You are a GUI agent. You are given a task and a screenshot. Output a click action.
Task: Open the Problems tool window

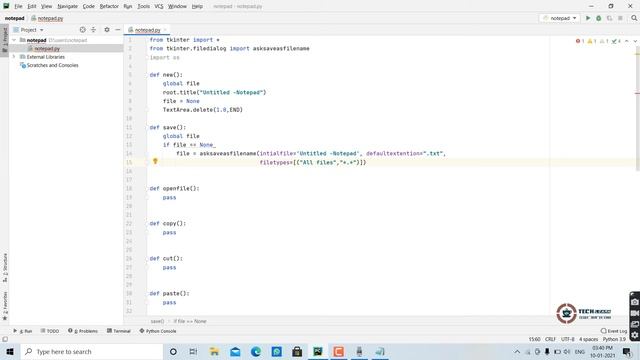click(83, 331)
